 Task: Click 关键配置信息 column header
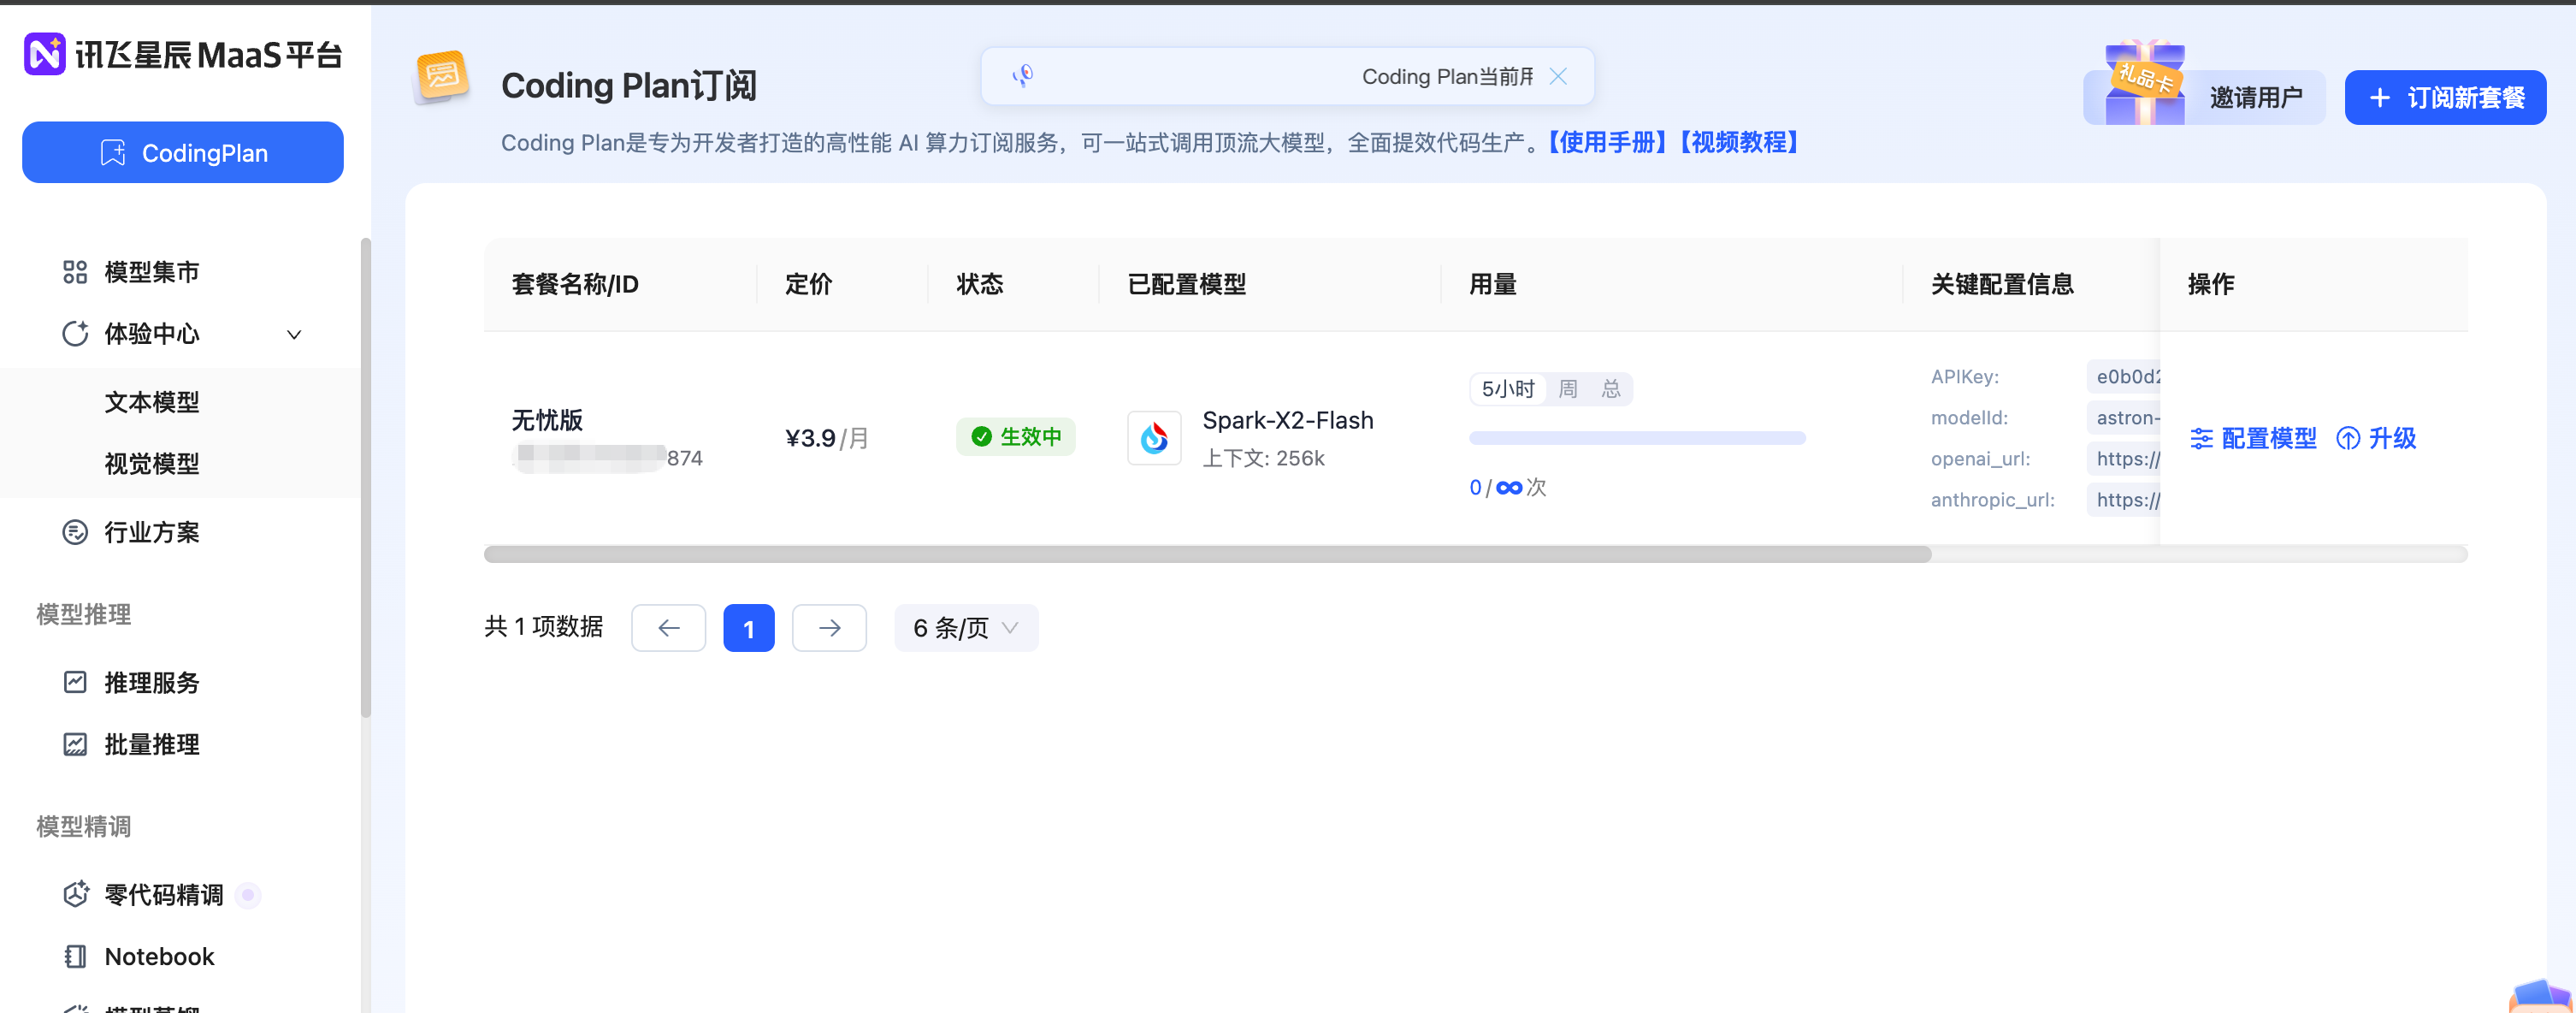2002,284
